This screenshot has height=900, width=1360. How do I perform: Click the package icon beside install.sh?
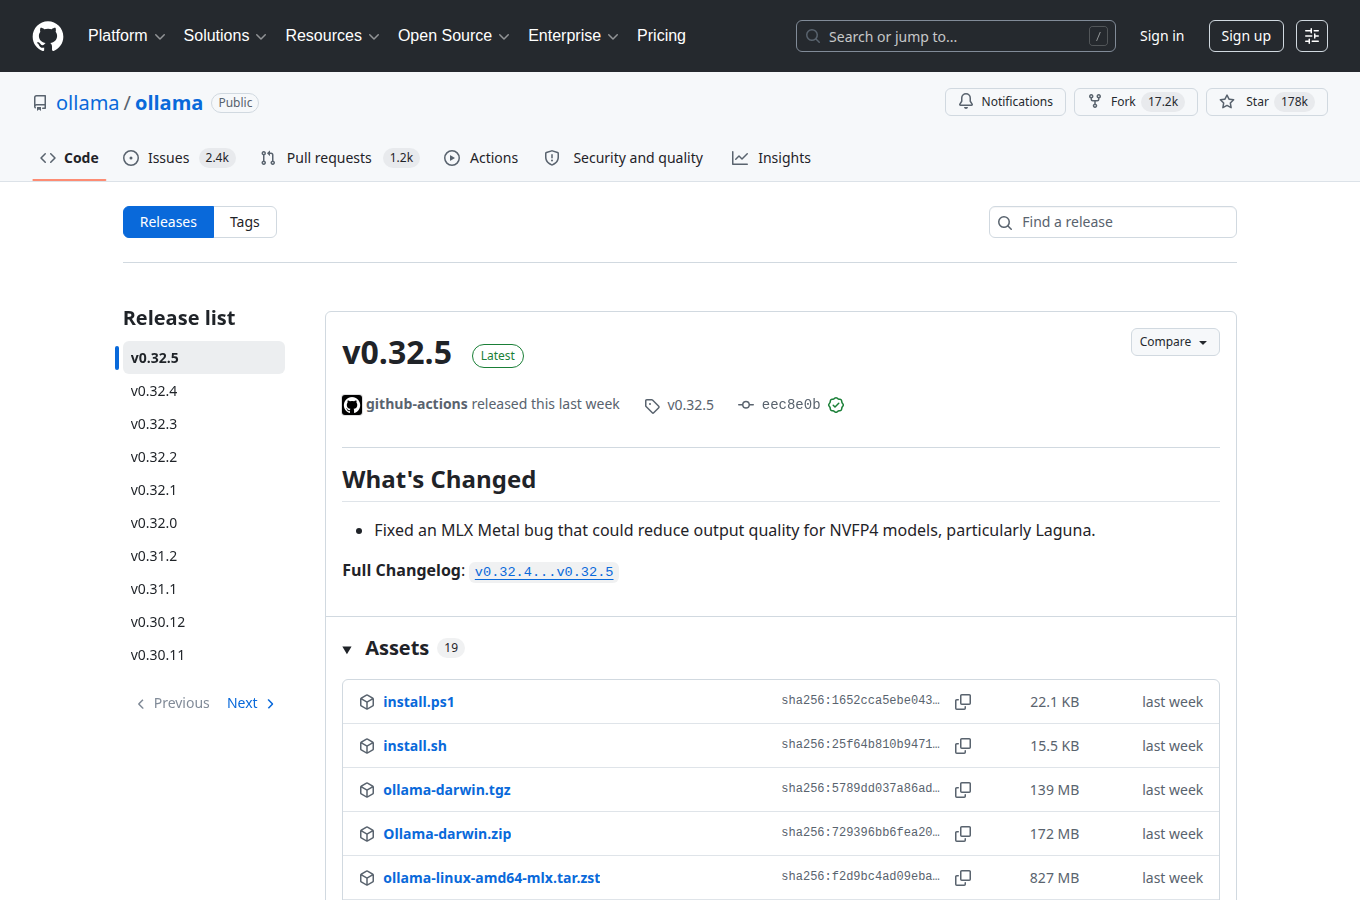(x=367, y=746)
